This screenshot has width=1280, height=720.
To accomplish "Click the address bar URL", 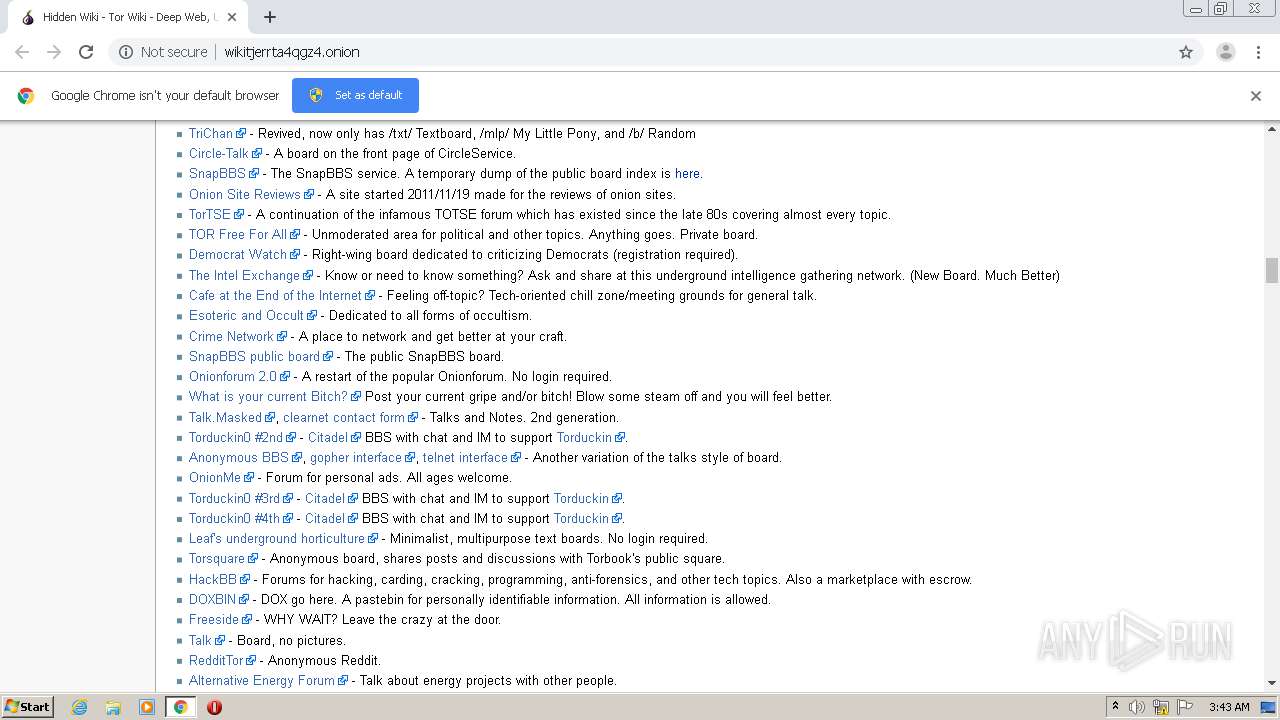I will click(292, 52).
